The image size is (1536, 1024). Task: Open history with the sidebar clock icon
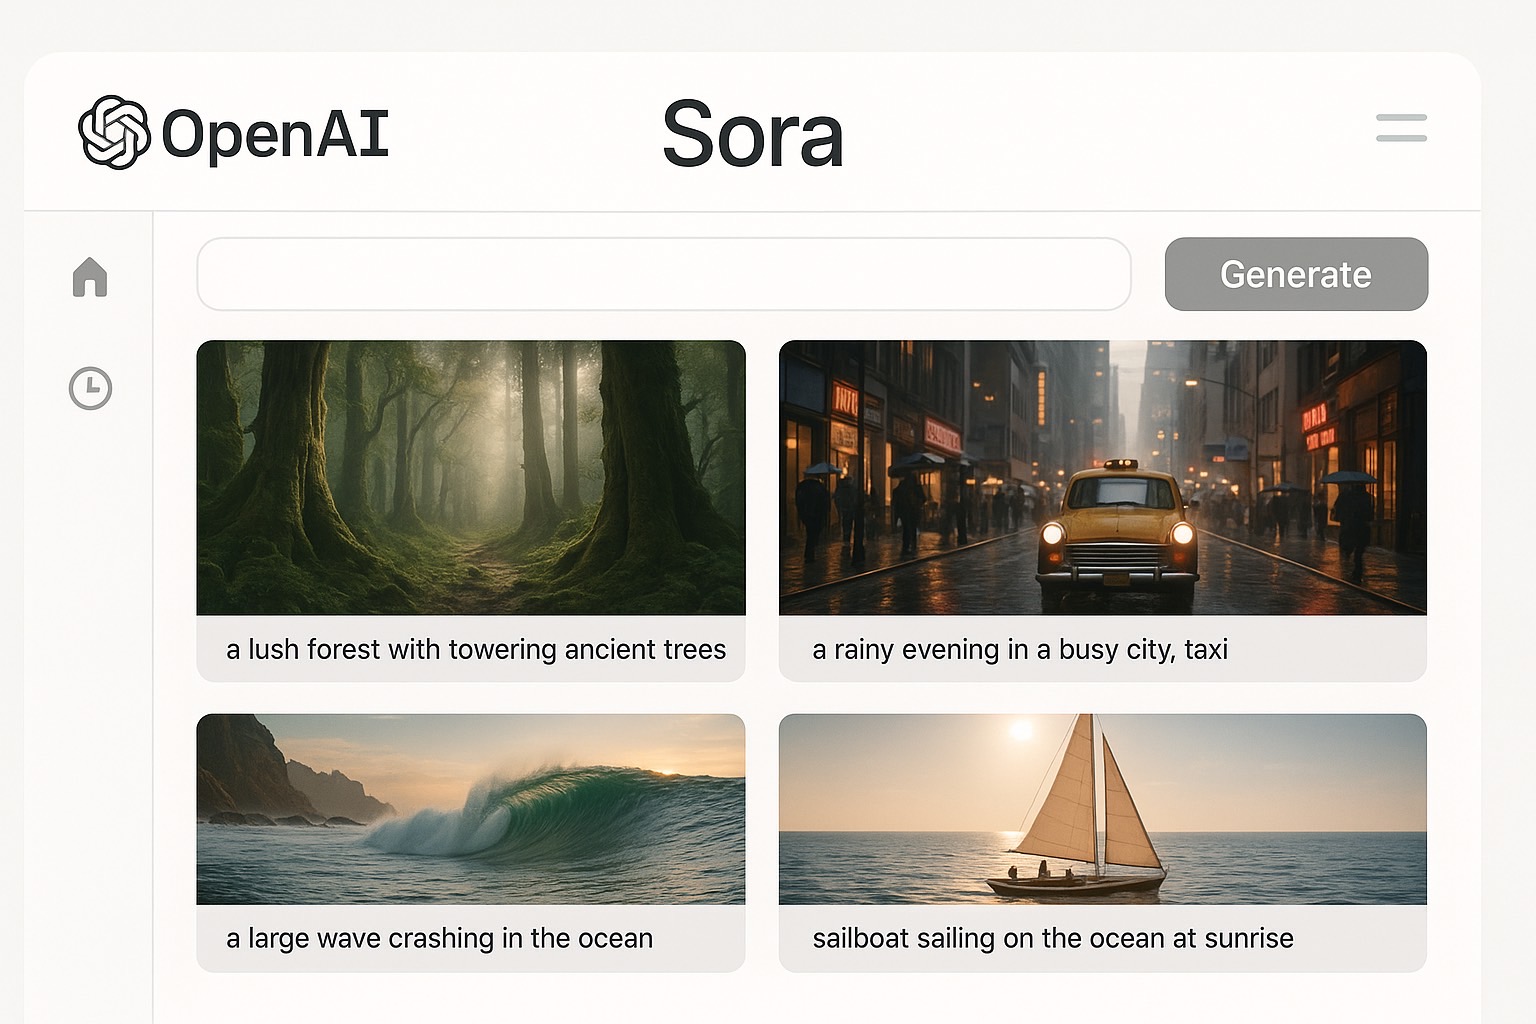click(90, 388)
